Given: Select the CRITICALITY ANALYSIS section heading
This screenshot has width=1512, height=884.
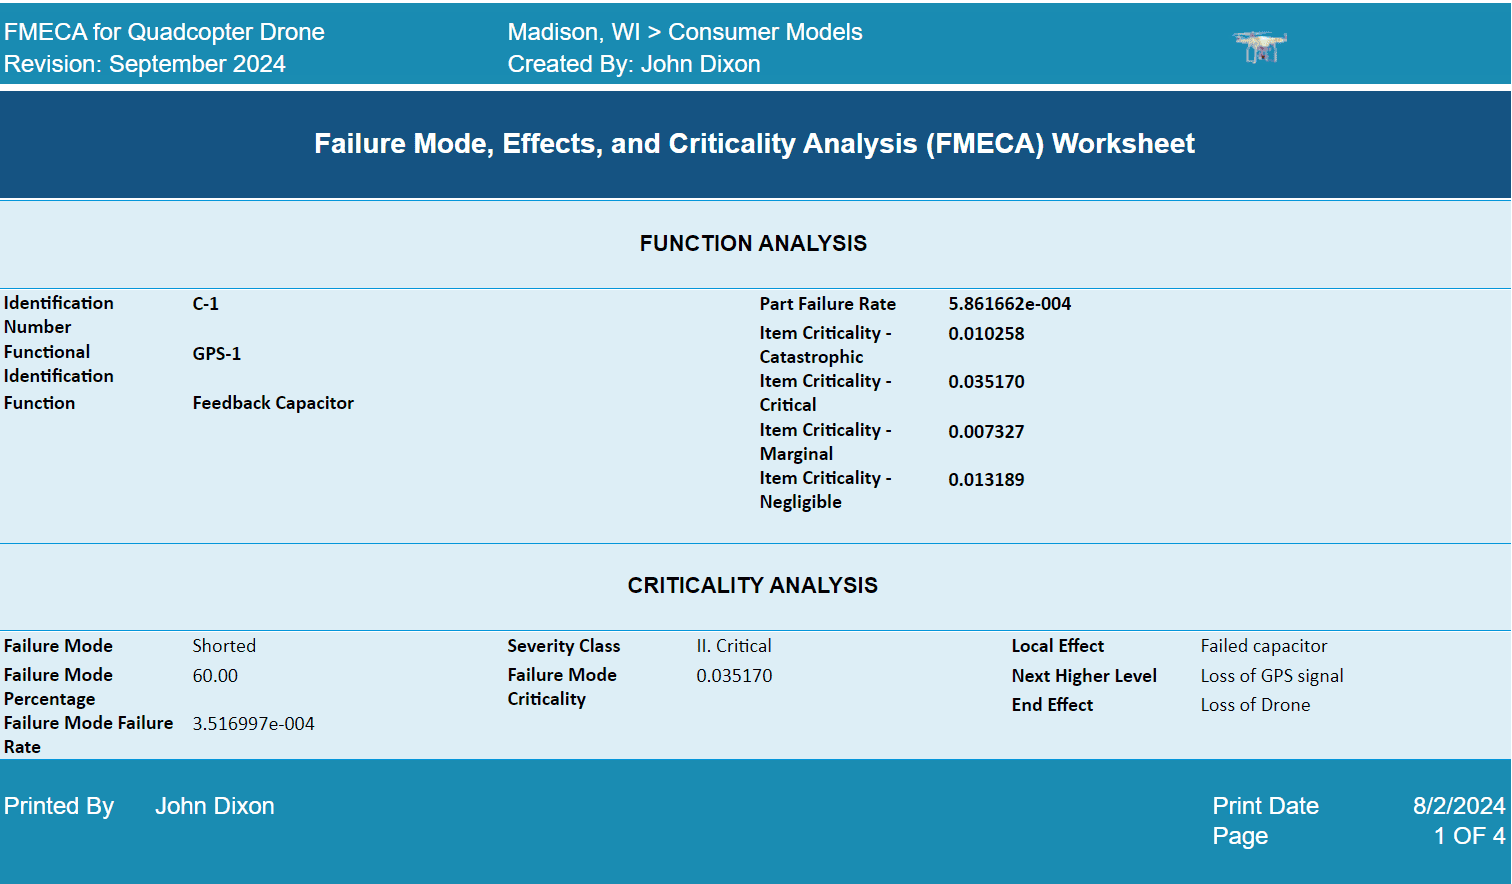Looking at the screenshot, I should coord(752,586).
